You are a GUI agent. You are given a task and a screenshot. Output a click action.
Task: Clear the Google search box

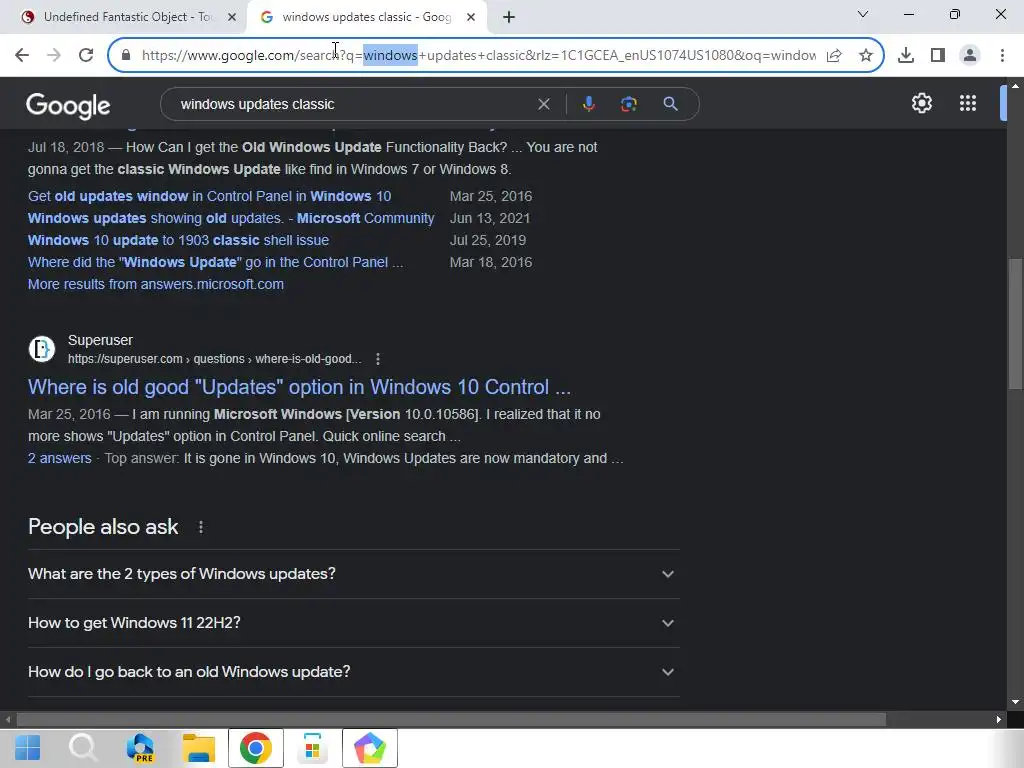(x=543, y=104)
